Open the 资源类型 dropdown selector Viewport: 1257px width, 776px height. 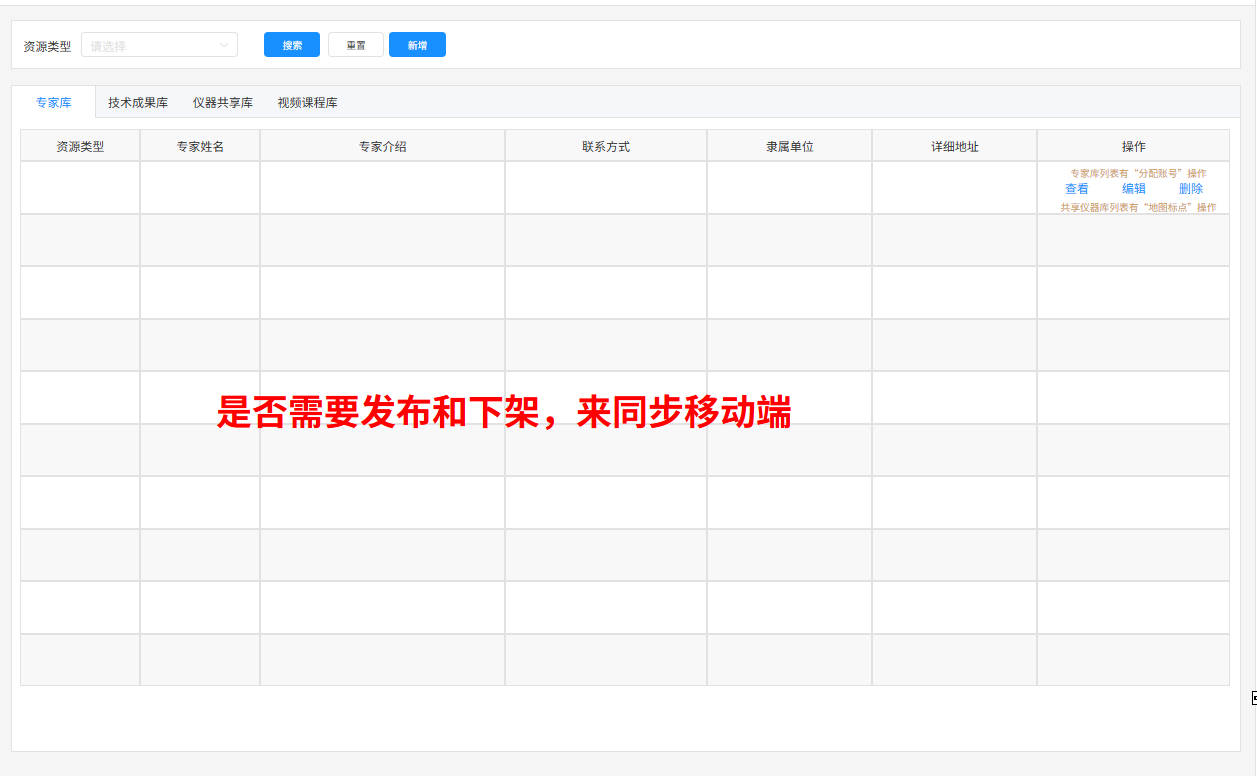click(x=159, y=45)
